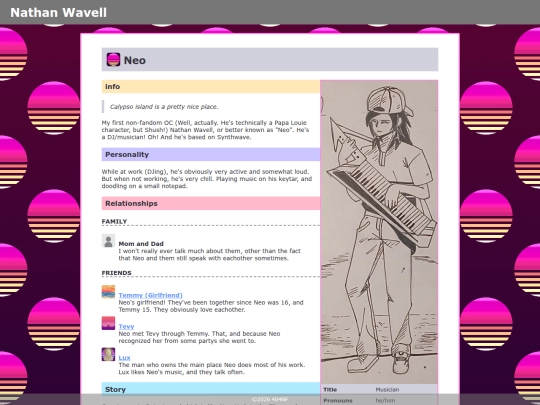Select the Info section header
Viewport: 540px width, 405px height.
coord(211,86)
